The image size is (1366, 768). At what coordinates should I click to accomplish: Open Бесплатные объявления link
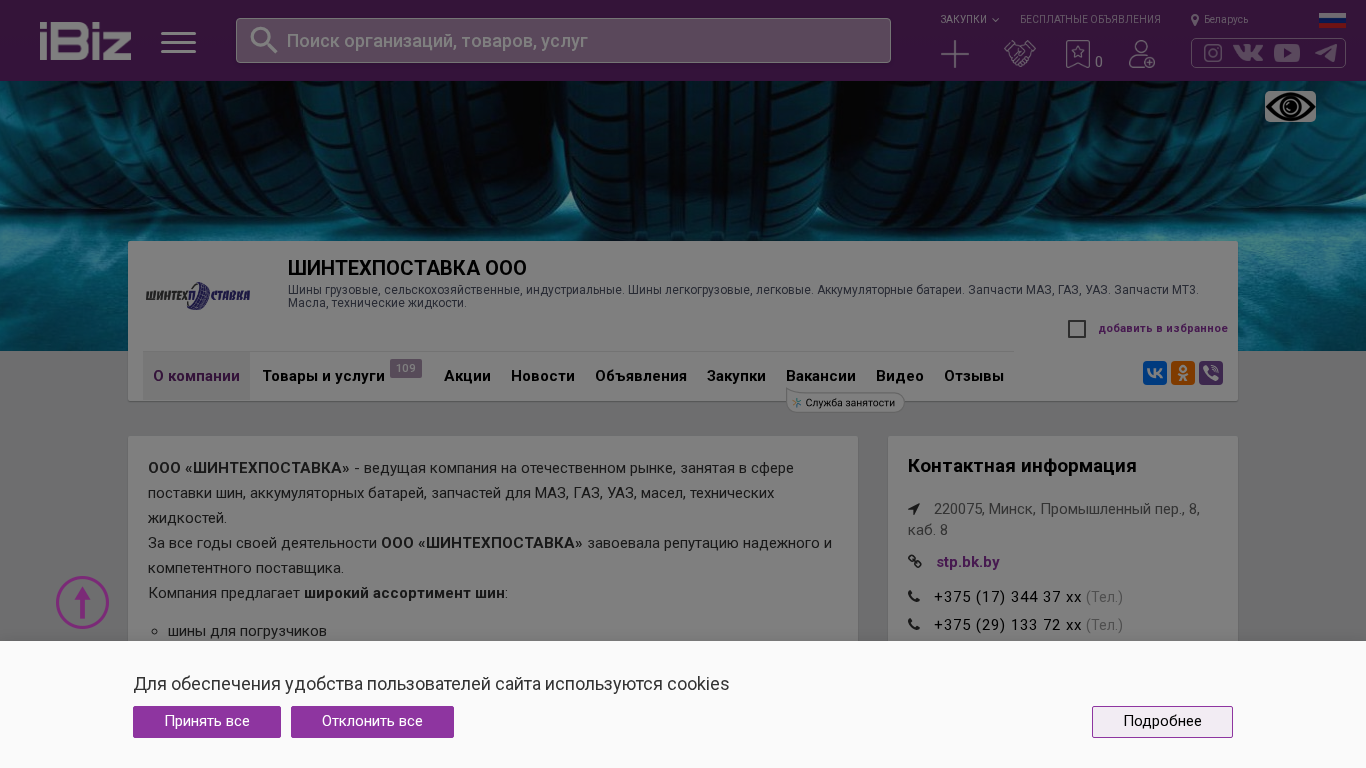click(1090, 19)
